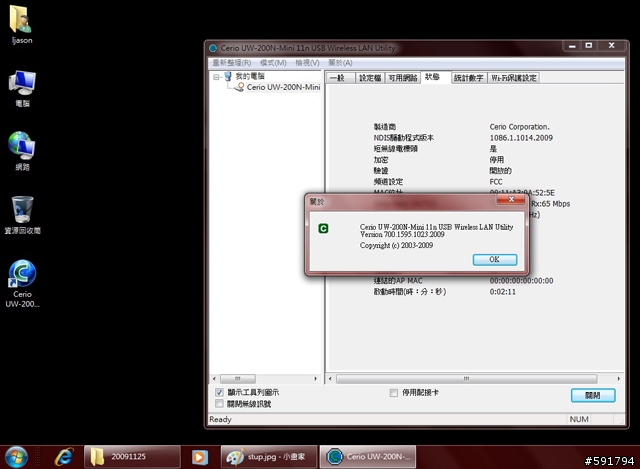
Task: Click OK in the About dialog
Action: click(495, 259)
